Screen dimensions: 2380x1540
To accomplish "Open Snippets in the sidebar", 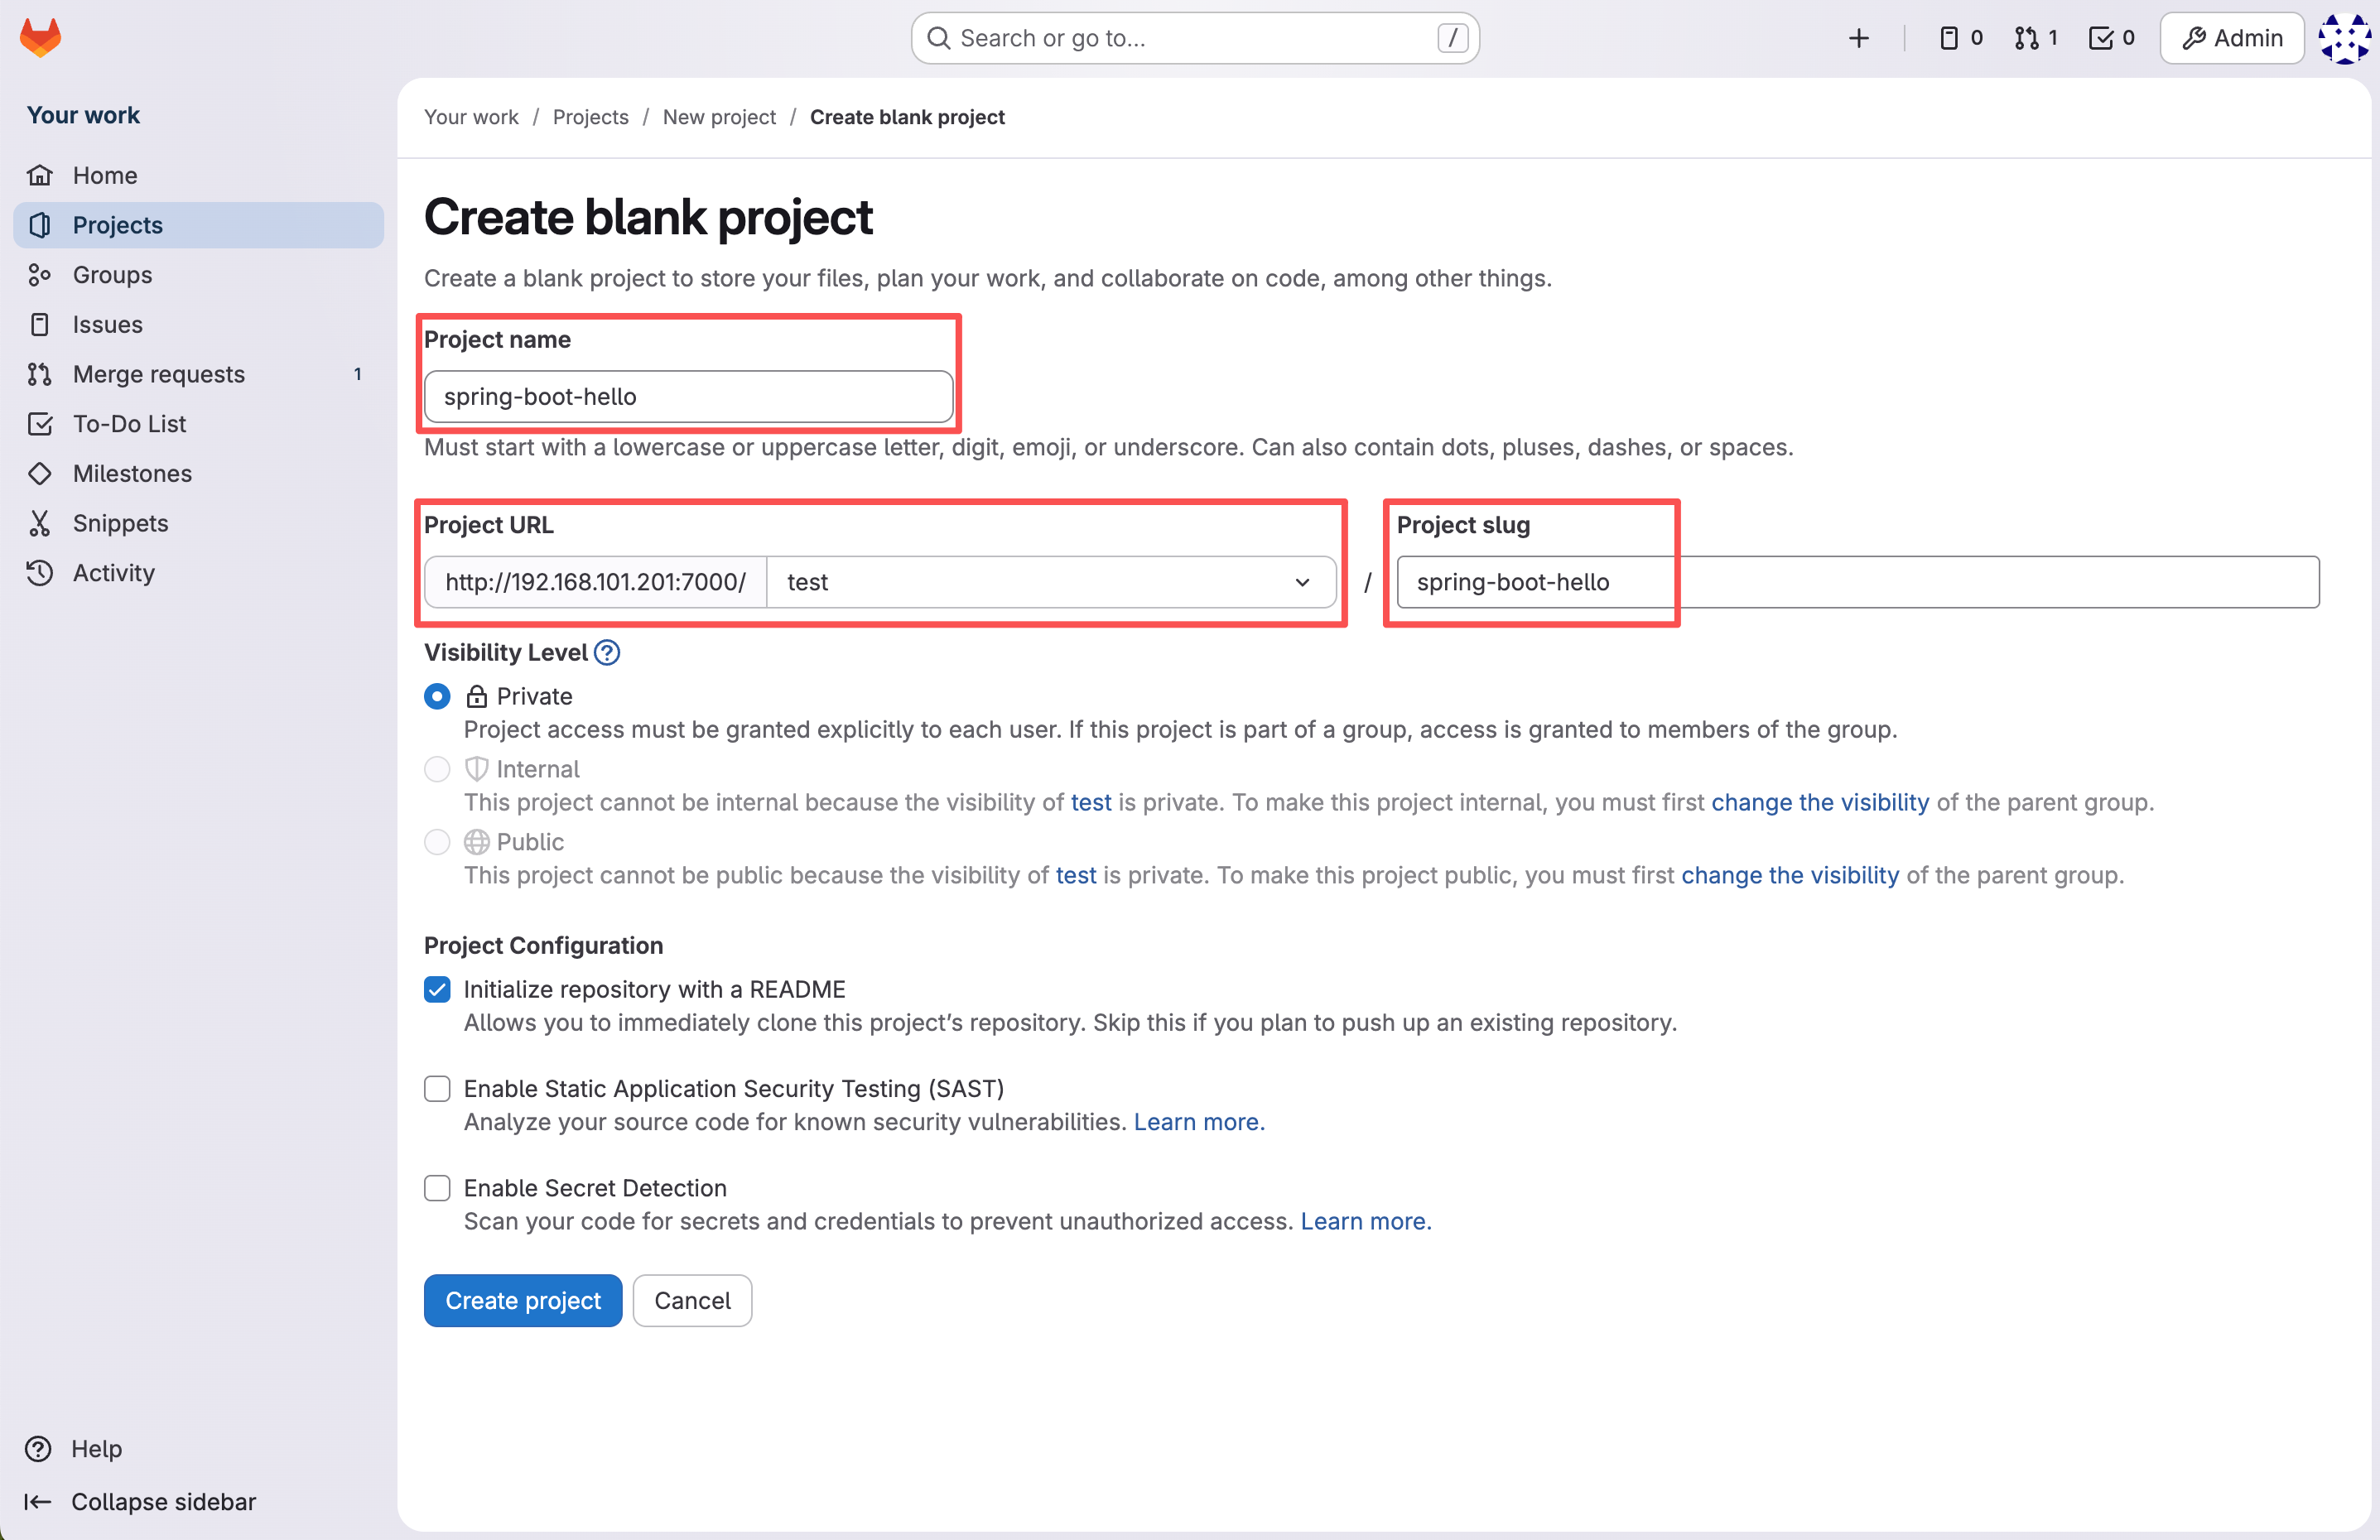I will pyautogui.click(x=120, y=523).
